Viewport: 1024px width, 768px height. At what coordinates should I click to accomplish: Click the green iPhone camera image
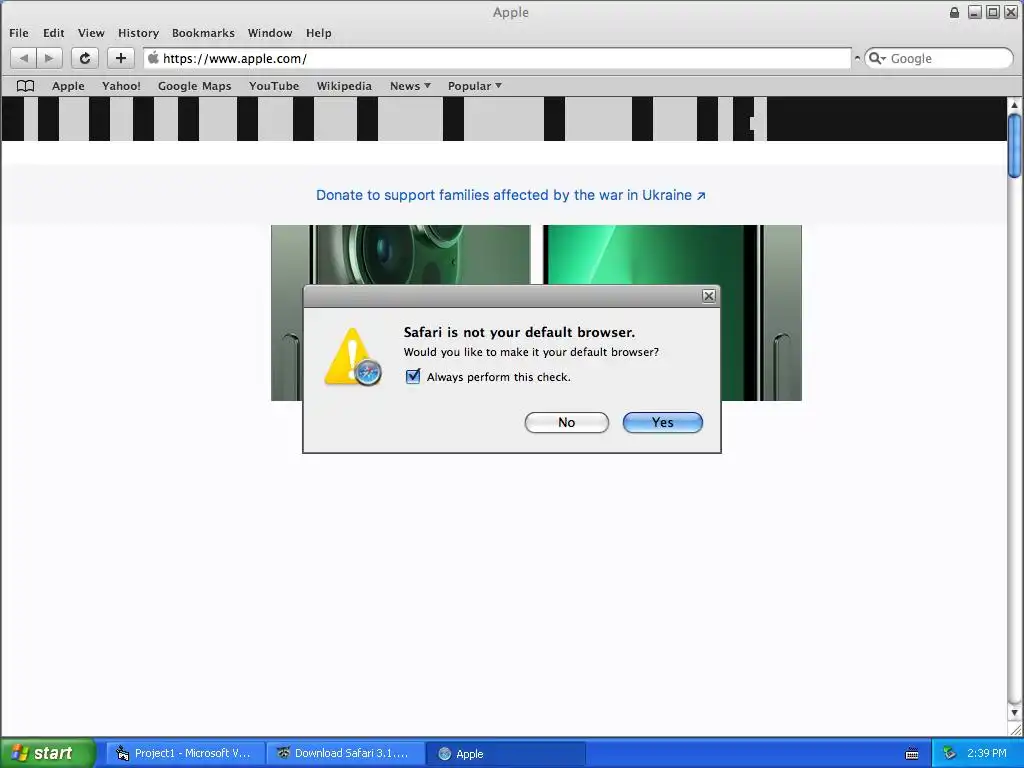[401, 255]
